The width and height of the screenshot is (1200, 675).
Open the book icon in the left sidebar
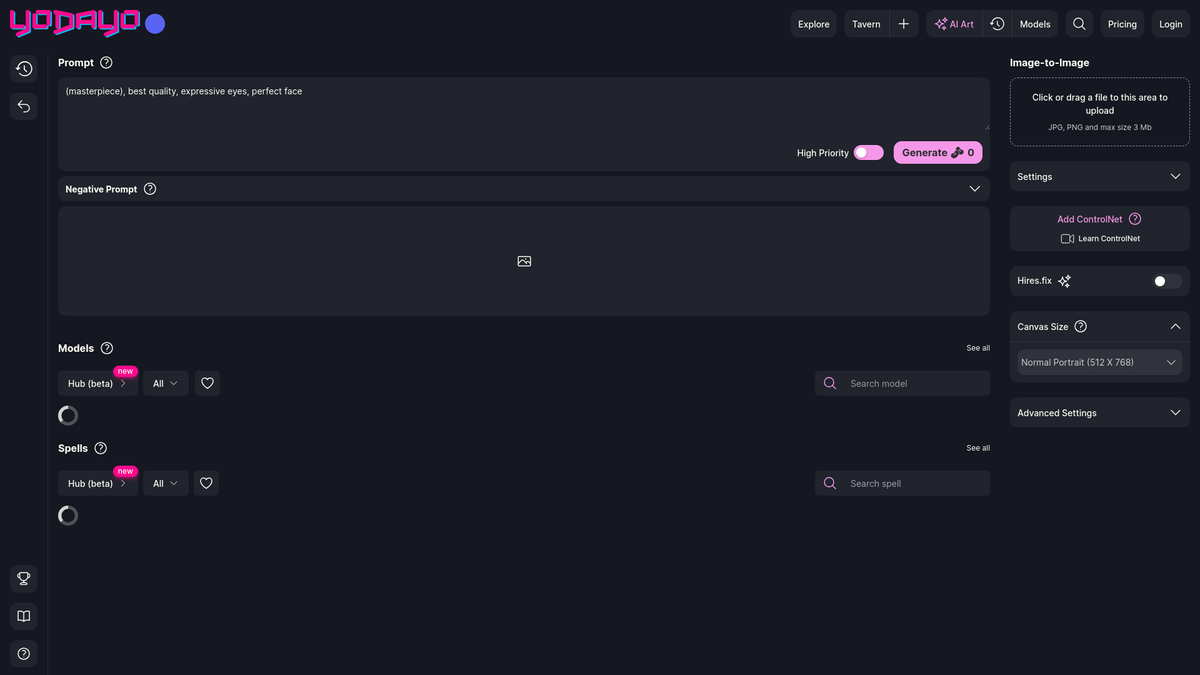[23, 616]
